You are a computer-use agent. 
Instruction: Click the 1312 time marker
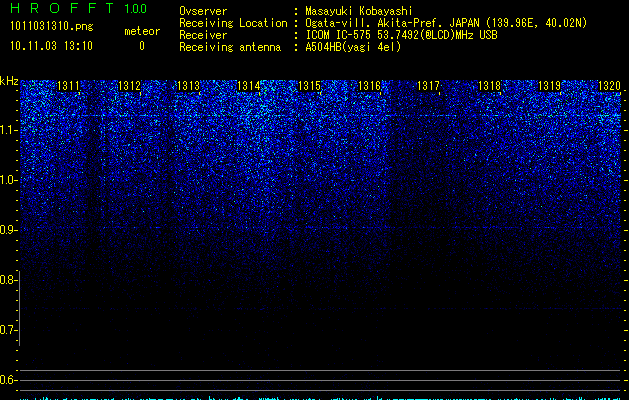click(x=130, y=86)
